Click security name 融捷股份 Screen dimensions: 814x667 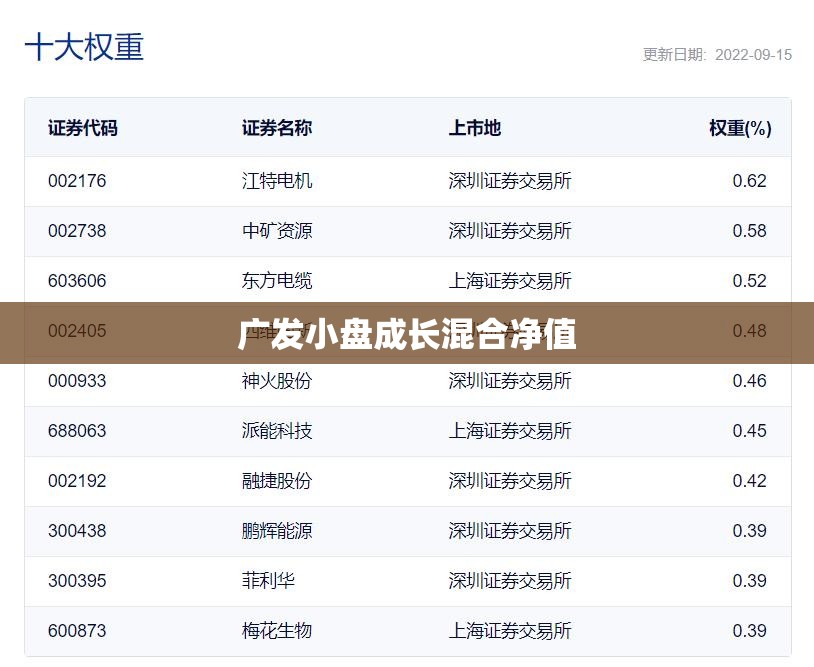coord(277,481)
